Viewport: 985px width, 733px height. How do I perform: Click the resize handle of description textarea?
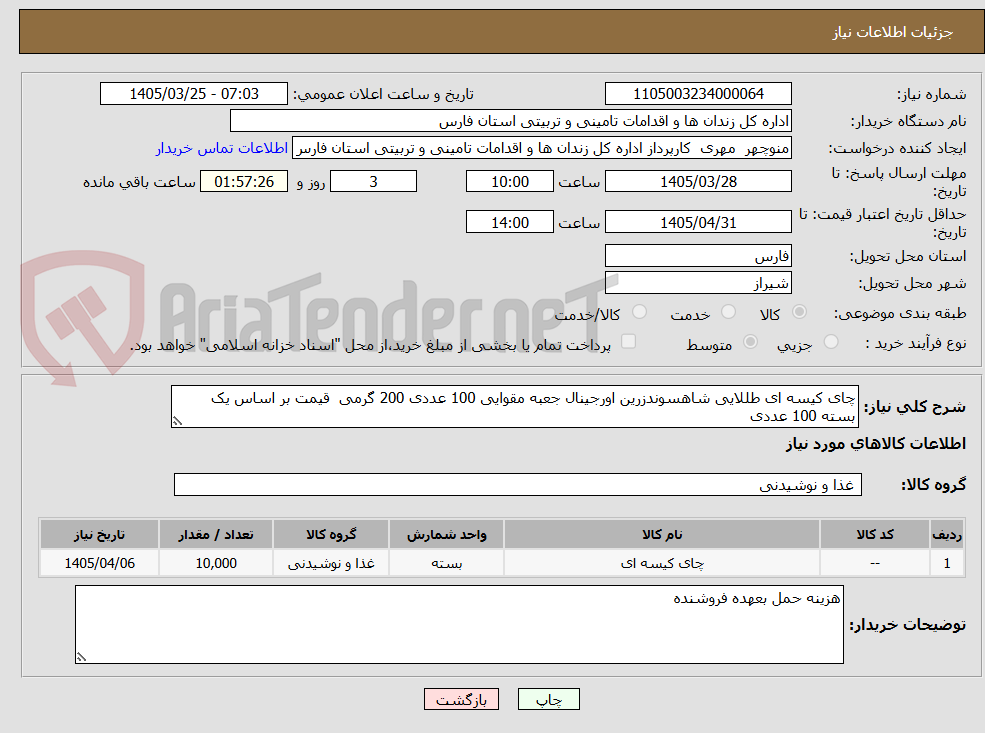pos(177,421)
